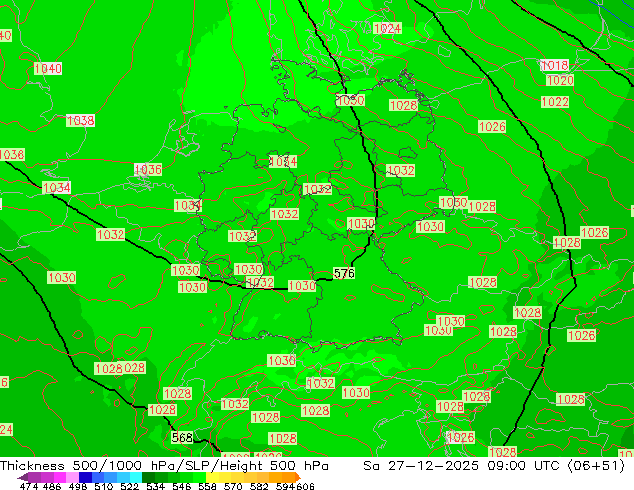Click the 1036 pressure label

(148, 169)
